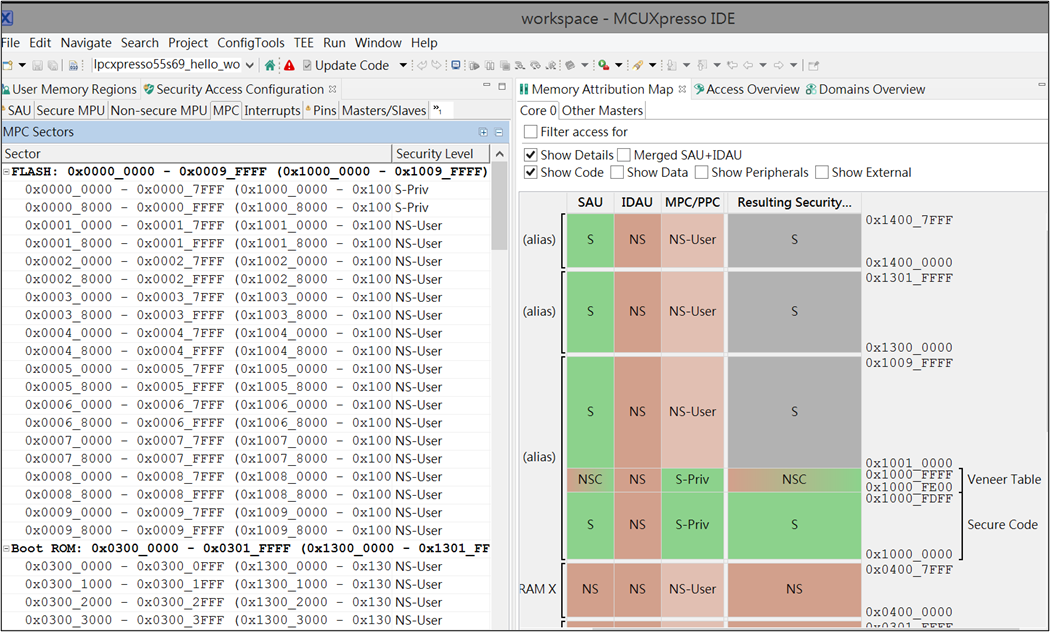Show hidden tabs via overflow chevron
1050x632 pixels.
coord(437,110)
